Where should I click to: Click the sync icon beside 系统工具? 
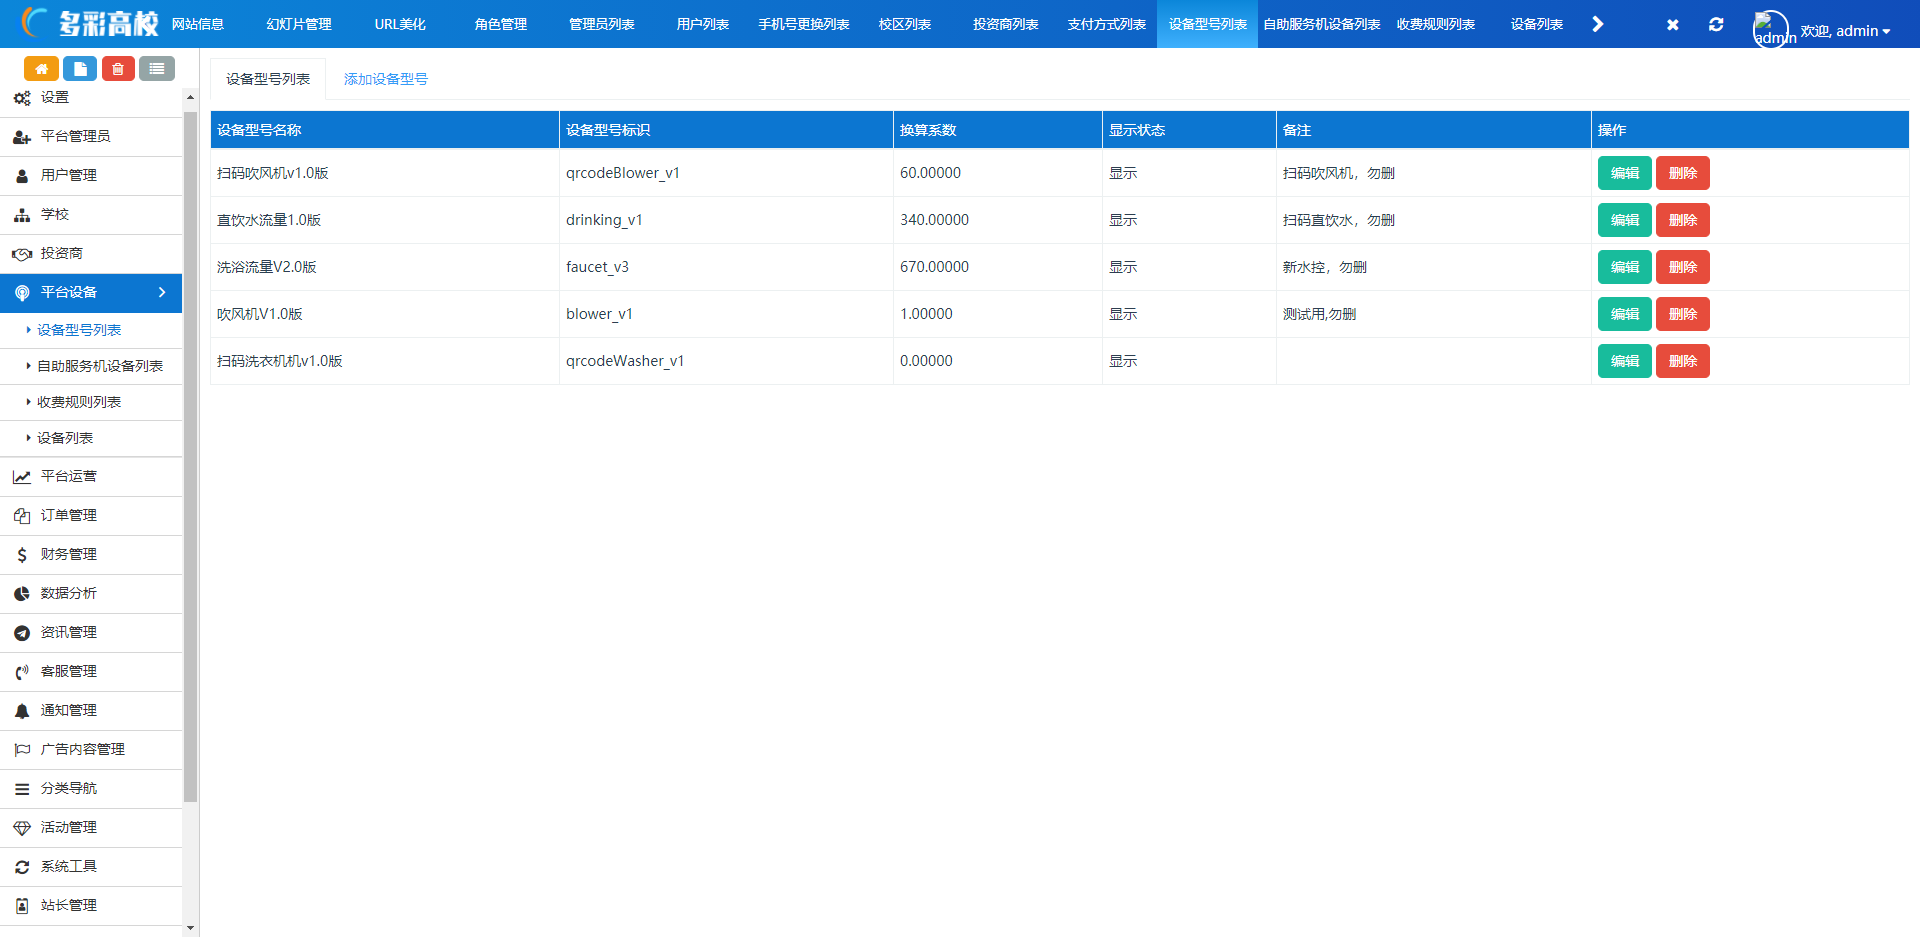pos(22,867)
